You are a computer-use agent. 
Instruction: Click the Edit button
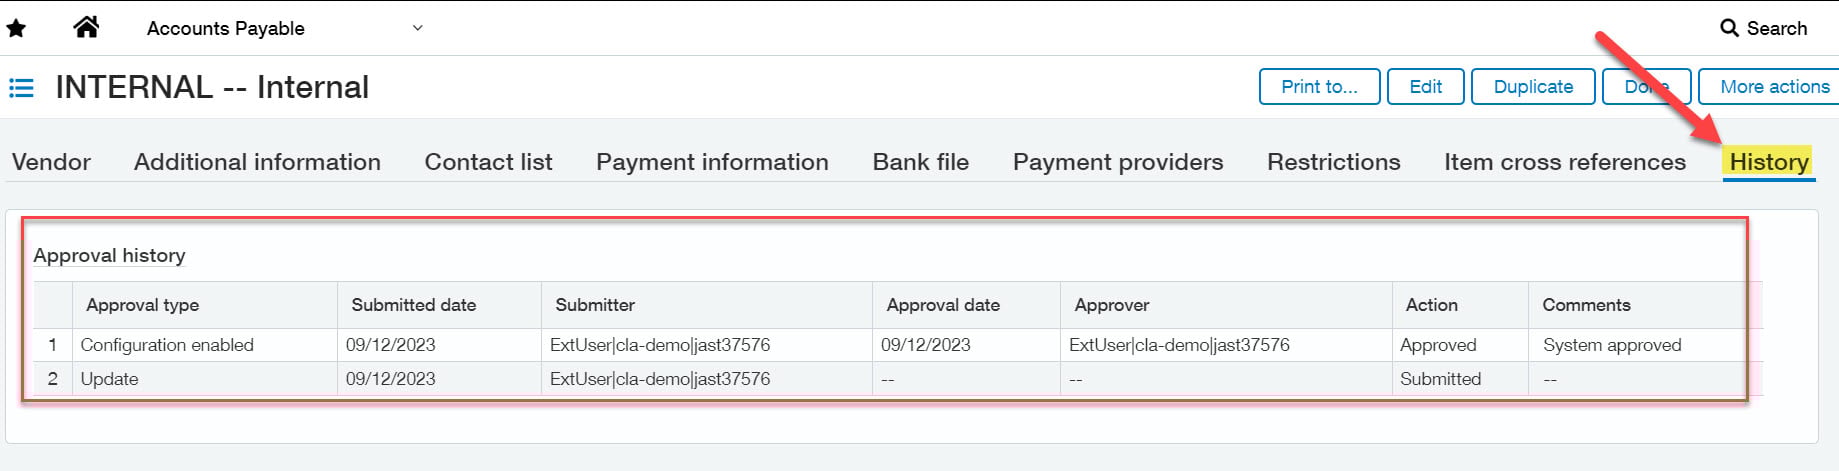1425,87
